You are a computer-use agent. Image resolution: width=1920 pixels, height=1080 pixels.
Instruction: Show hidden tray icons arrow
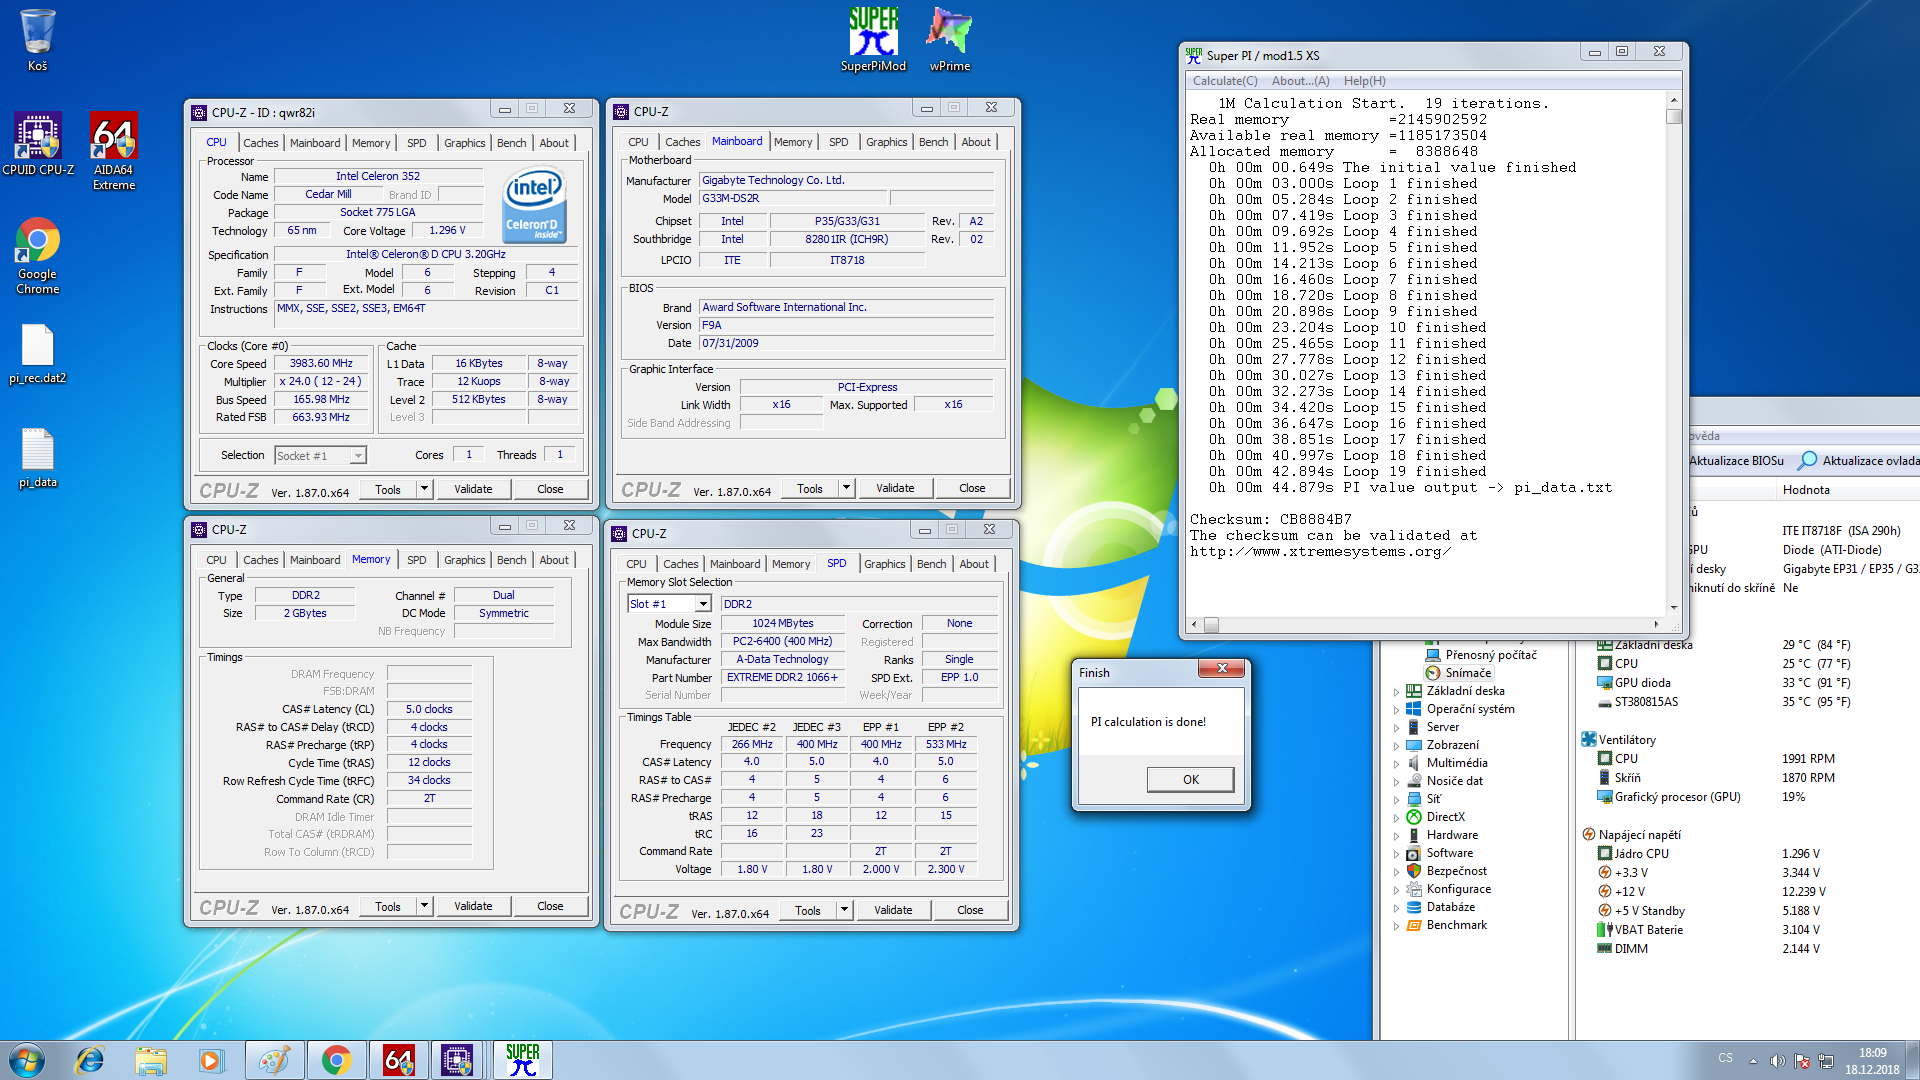[x=1752, y=1061]
